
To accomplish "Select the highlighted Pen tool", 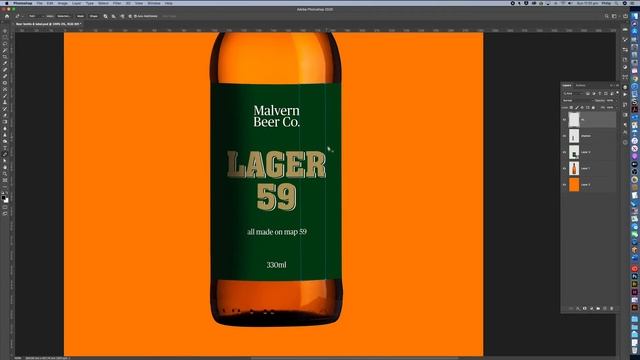I will coord(5,154).
